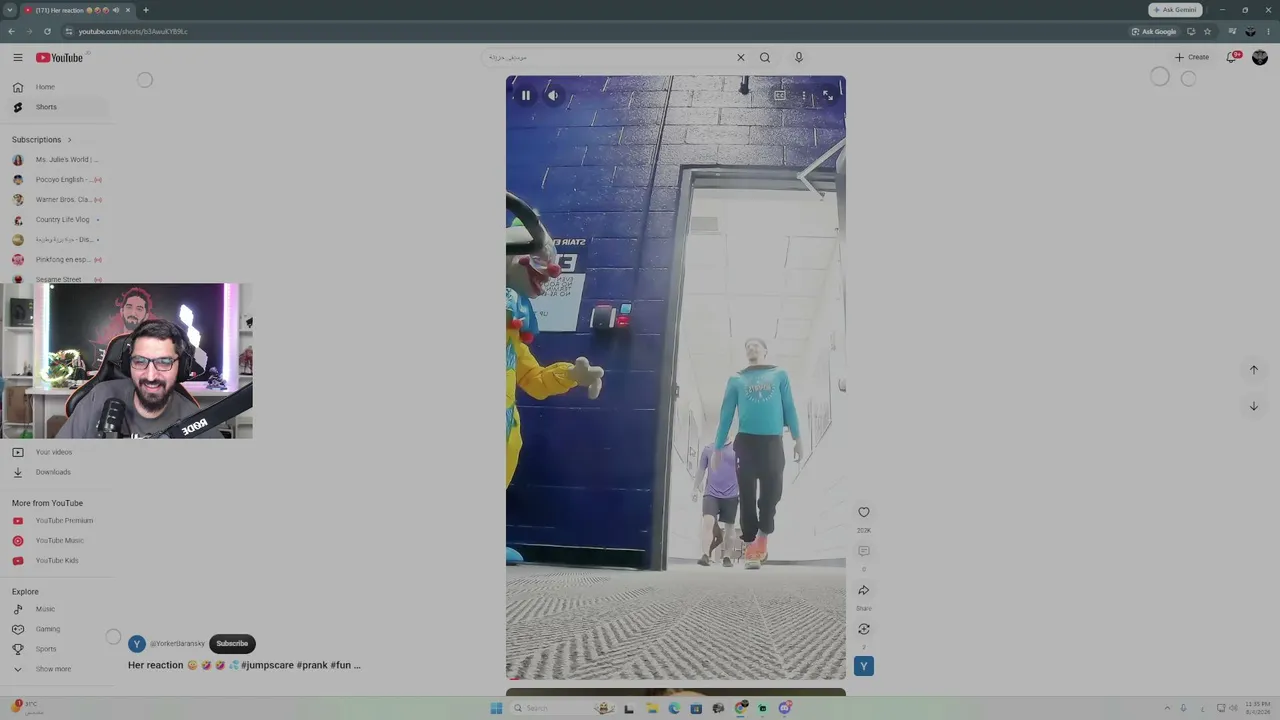
Task: Click the search magnifier button
Action: 765,57
